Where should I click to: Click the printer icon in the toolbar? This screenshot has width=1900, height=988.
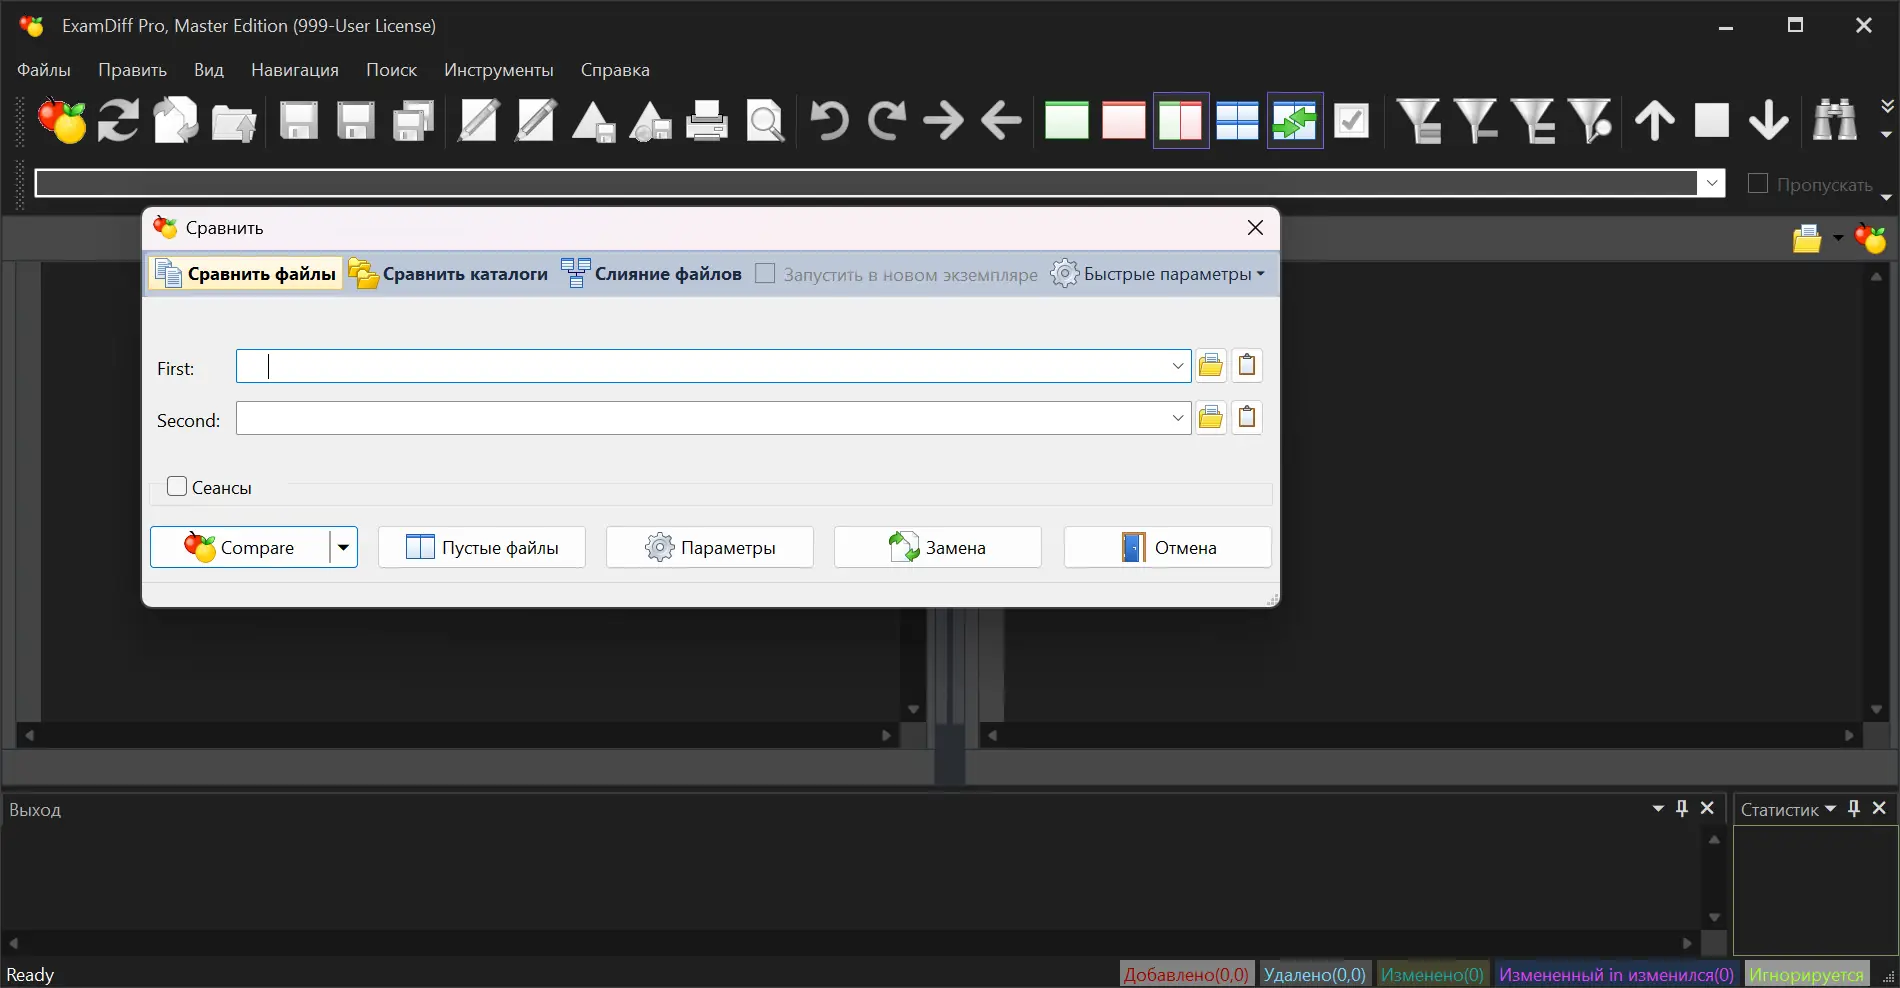(x=708, y=121)
